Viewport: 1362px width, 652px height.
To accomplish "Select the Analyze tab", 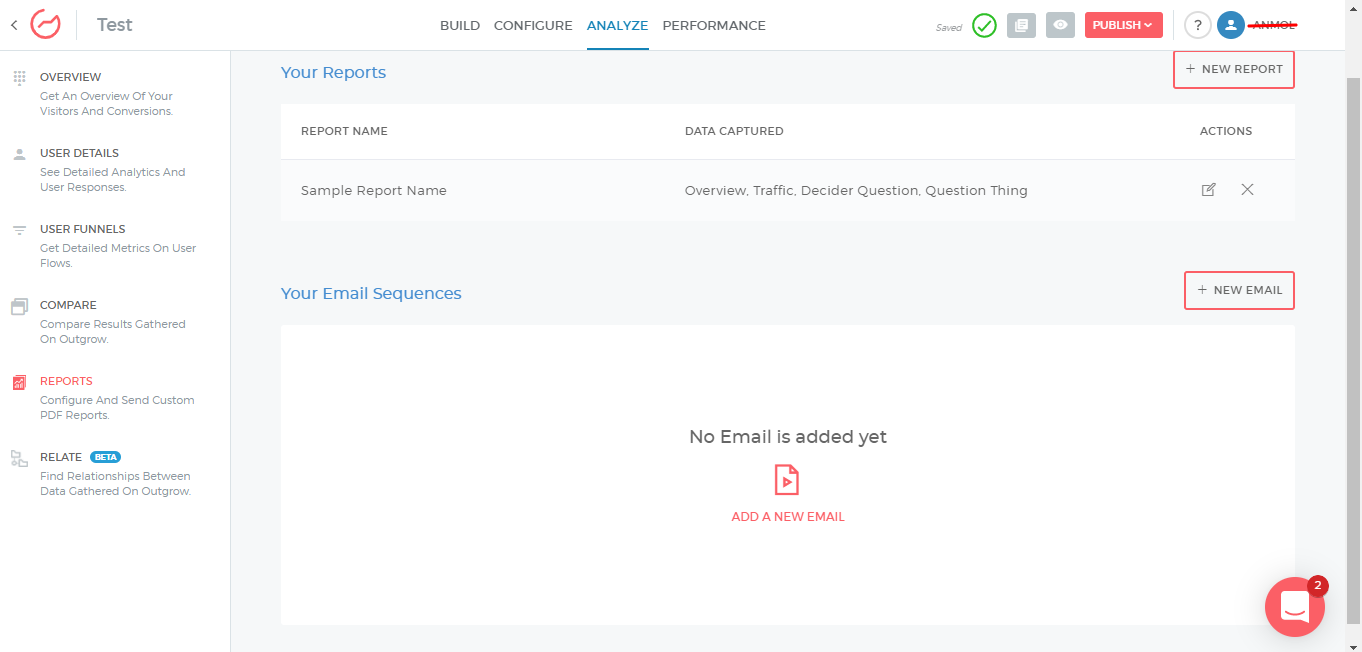I will coord(617,26).
